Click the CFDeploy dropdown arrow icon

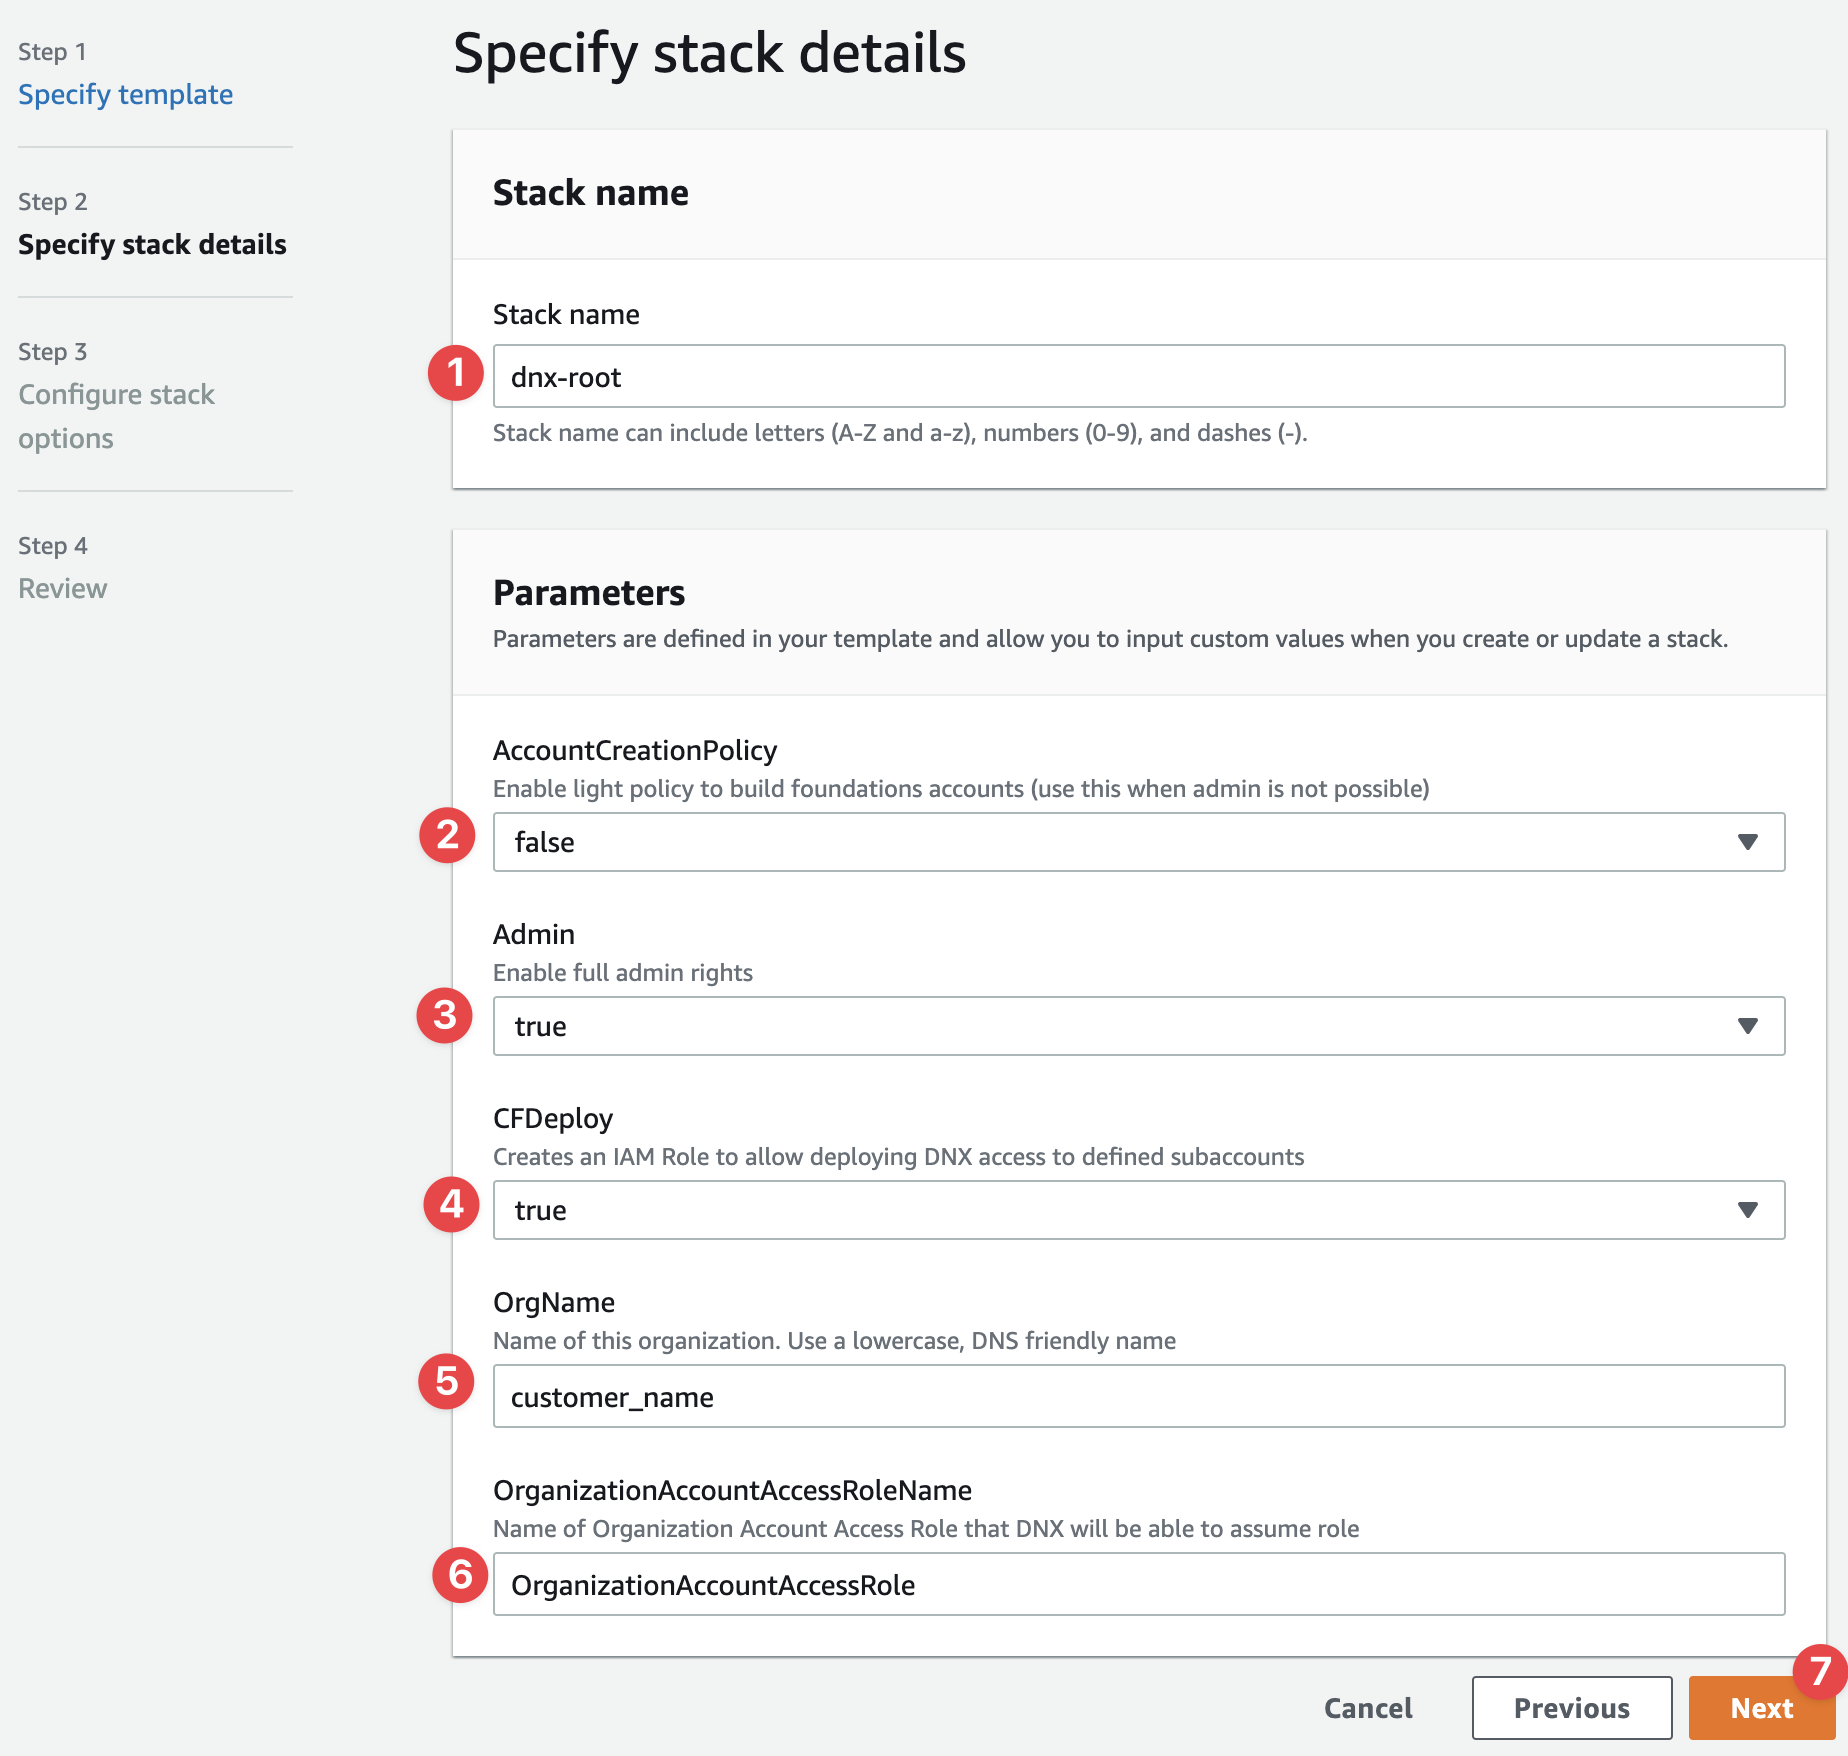(x=1748, y=1210)
